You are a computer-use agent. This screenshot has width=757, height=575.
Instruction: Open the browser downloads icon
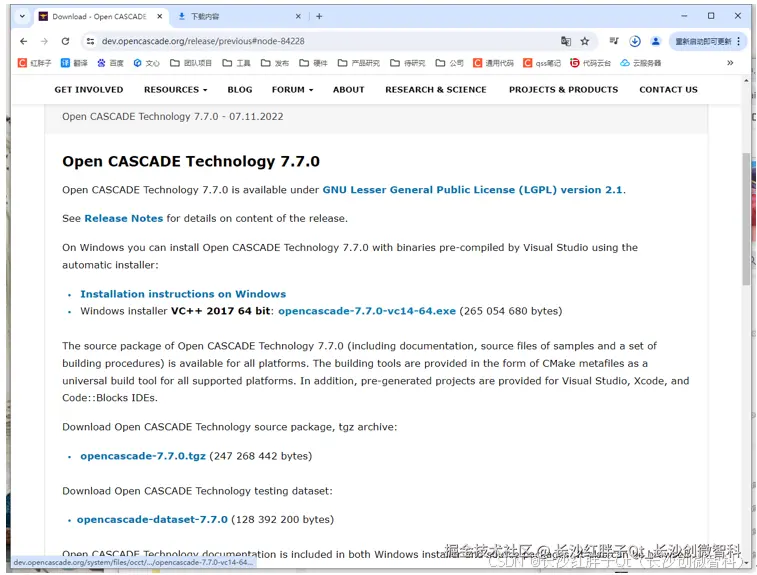635,41
